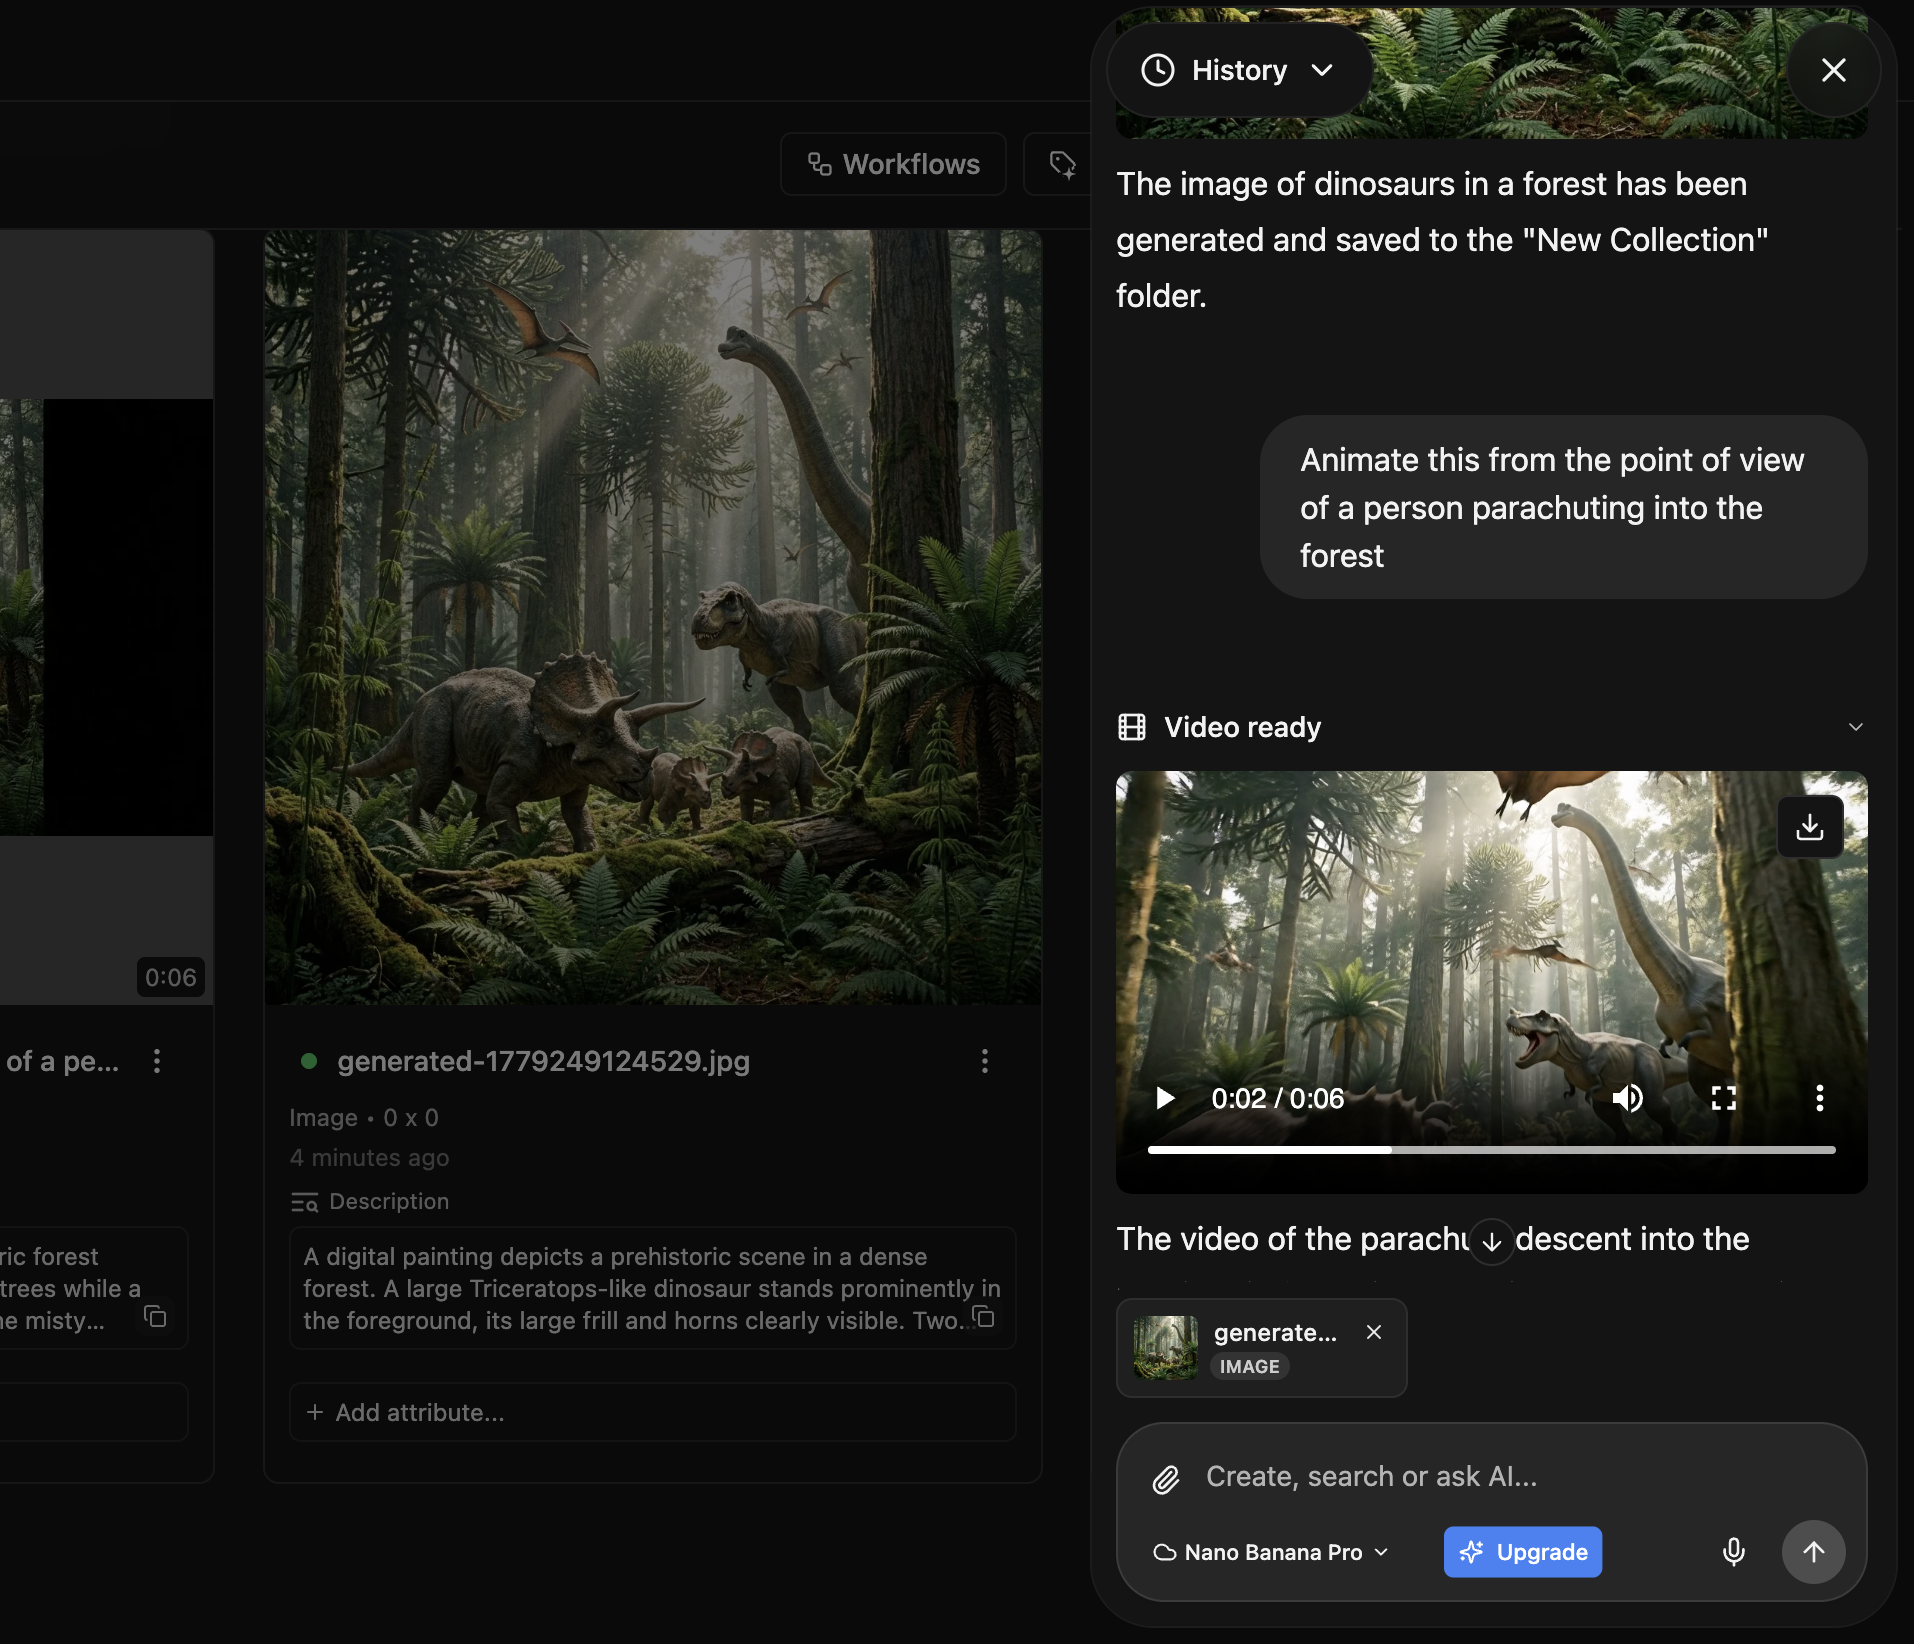Open options menu for the video card
Viewport: 1914px width, 1644px height.
(156, 1061)
